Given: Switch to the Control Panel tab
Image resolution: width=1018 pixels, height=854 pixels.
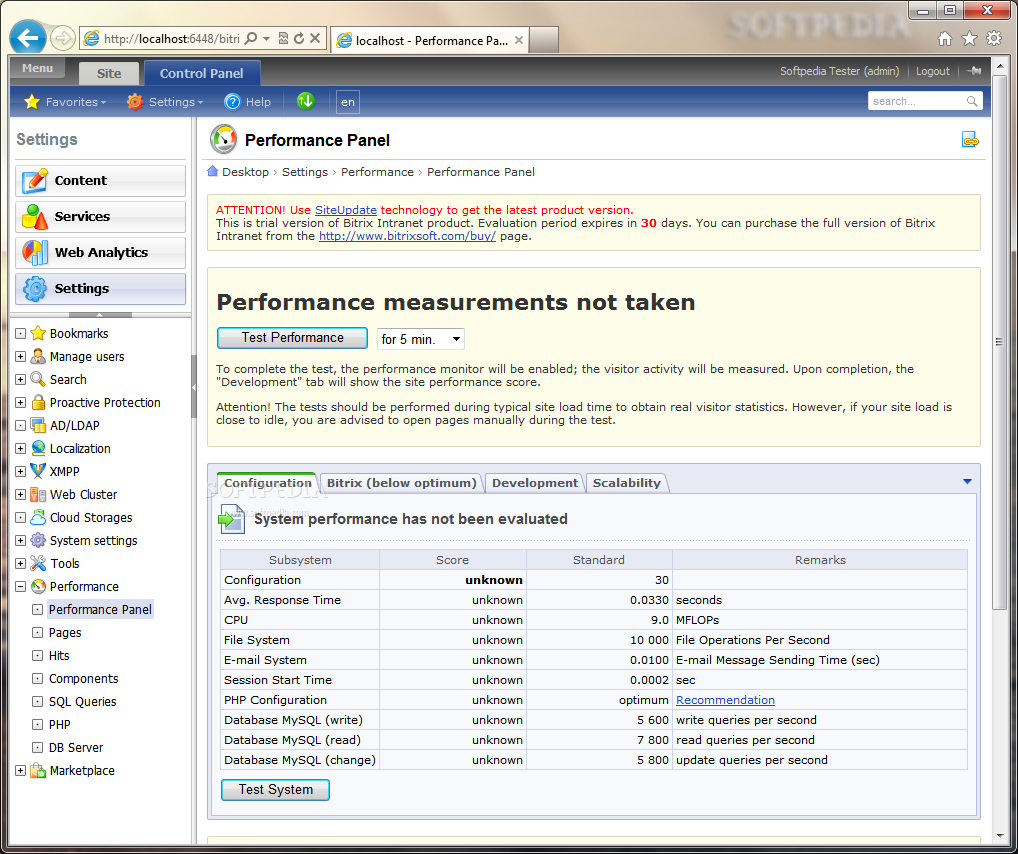Looking at the screenshot, I should click(202, 73).
